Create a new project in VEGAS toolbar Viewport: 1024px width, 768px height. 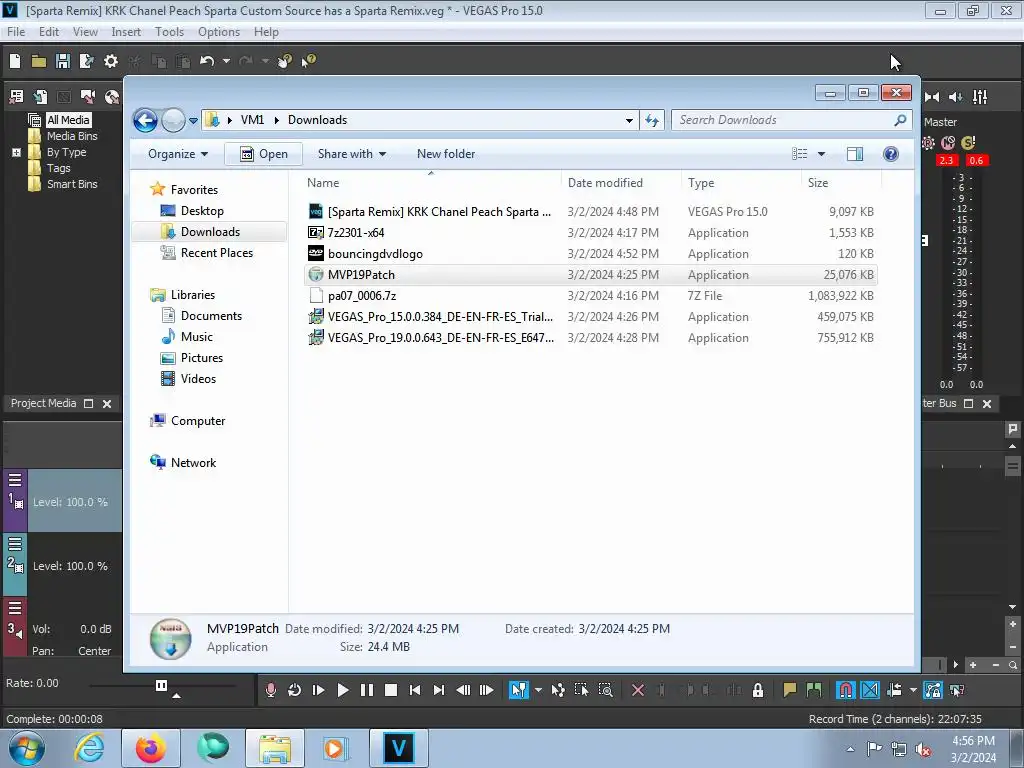pyautogui.click(x=15, y=61)
